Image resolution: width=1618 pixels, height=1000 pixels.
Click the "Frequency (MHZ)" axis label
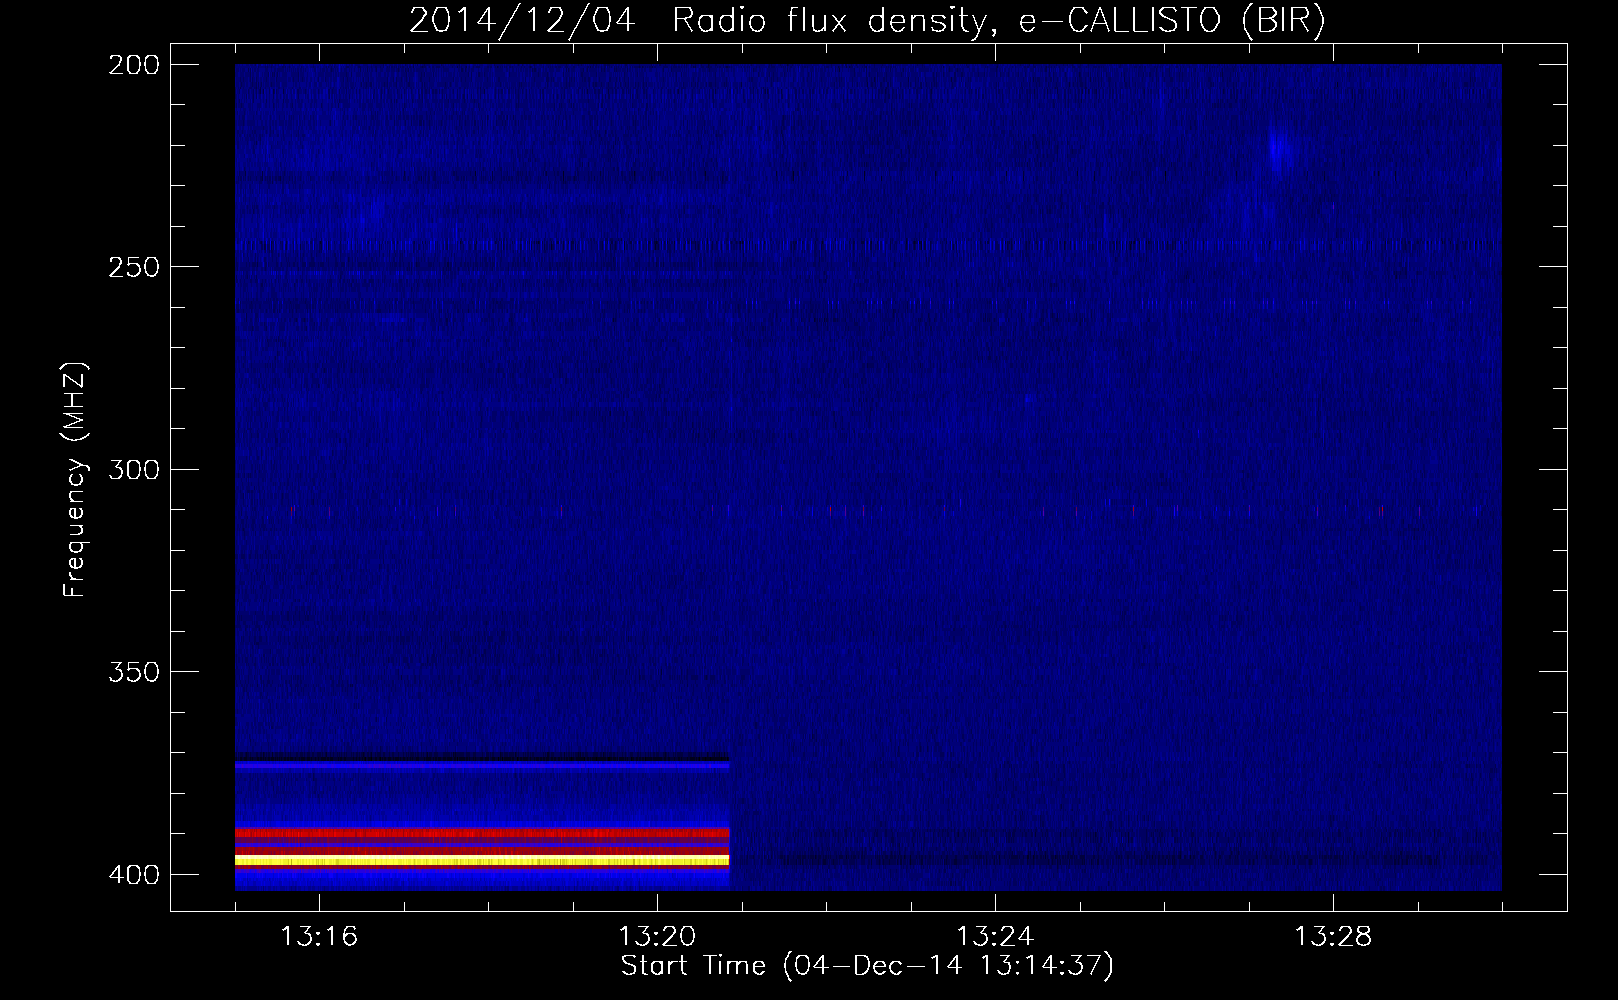coord(75,480)
